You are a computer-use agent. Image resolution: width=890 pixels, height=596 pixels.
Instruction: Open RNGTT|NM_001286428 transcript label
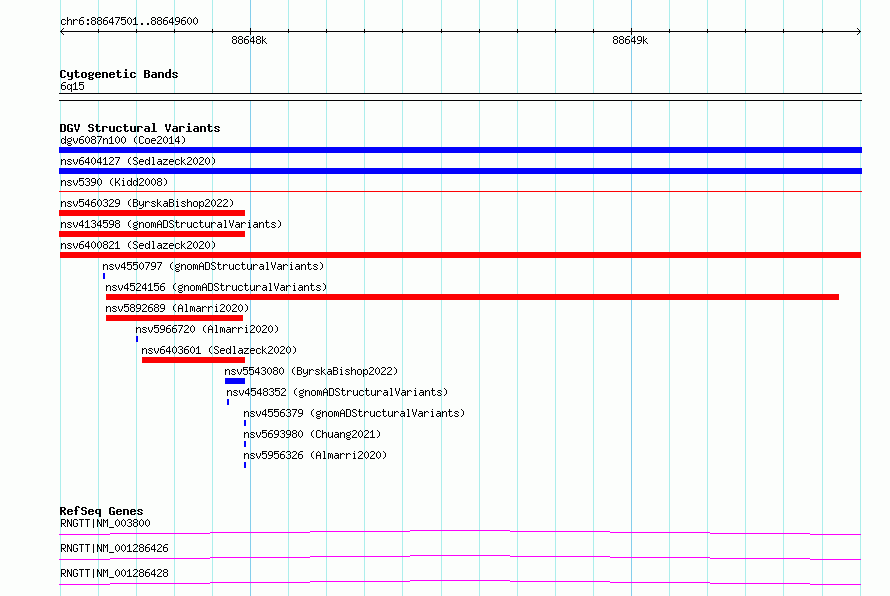(114, 573)
